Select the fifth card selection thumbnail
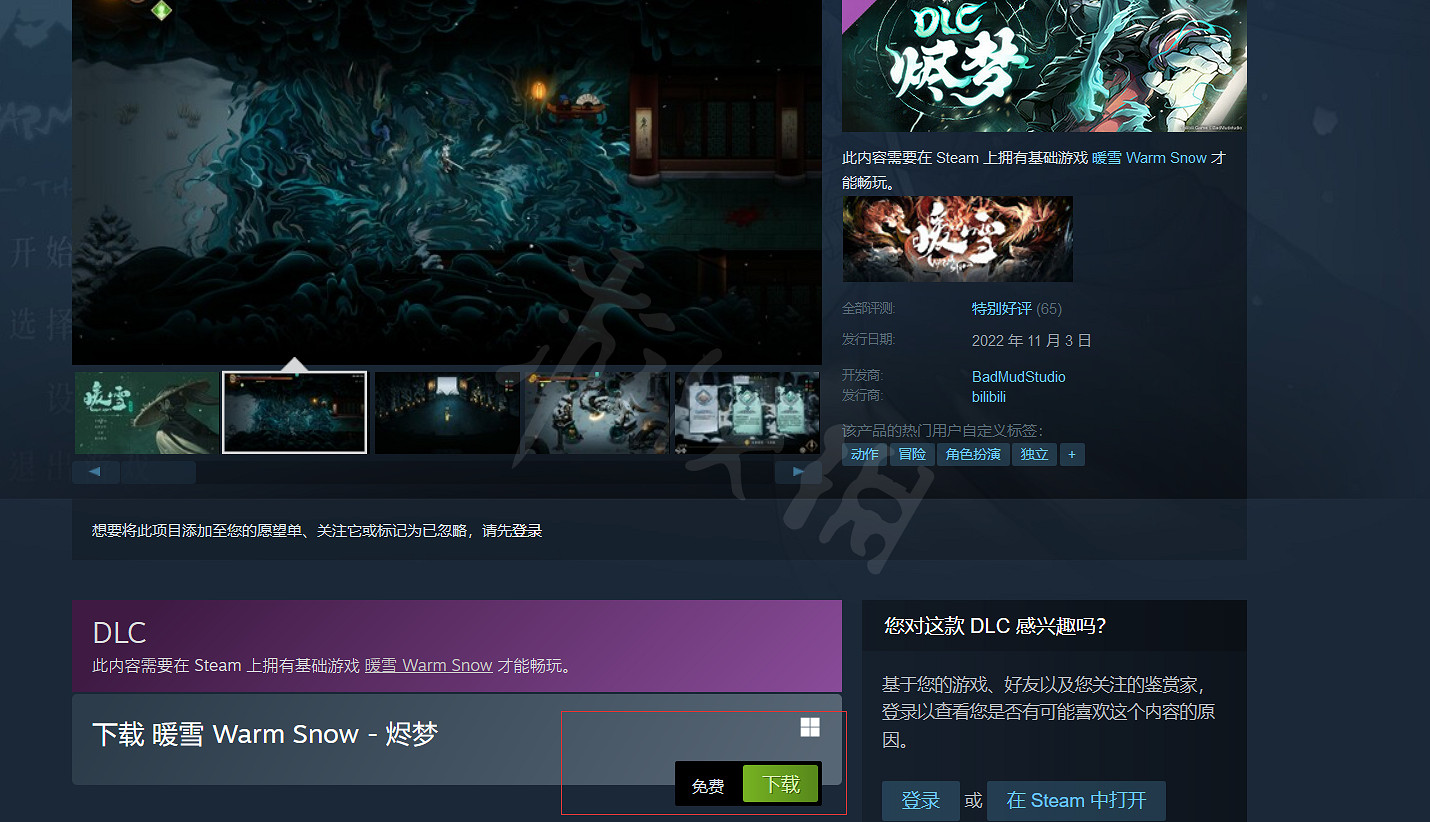1430x822 pixels. point(745,413)
